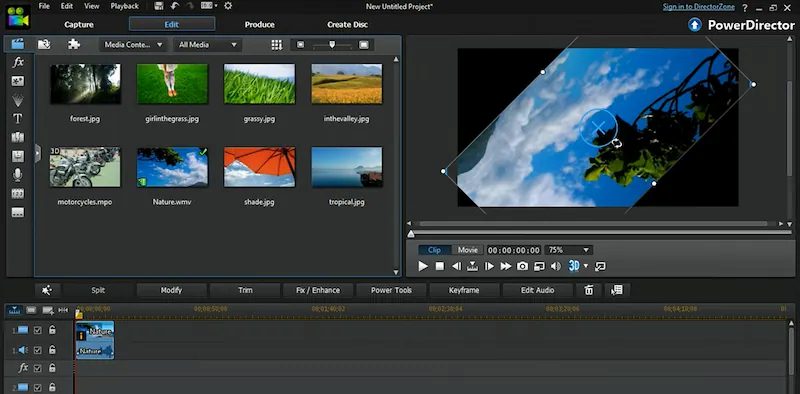The height and width of the screenshot is (394, 800).
Task: Click the Power Tools button
Action: click(x=391, y=290)
